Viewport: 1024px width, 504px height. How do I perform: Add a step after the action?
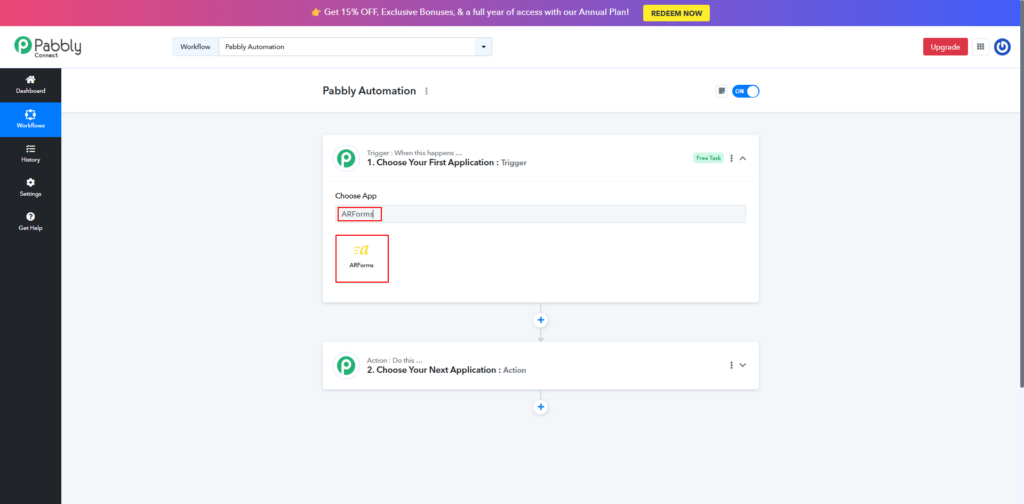(x=540, y=407)
